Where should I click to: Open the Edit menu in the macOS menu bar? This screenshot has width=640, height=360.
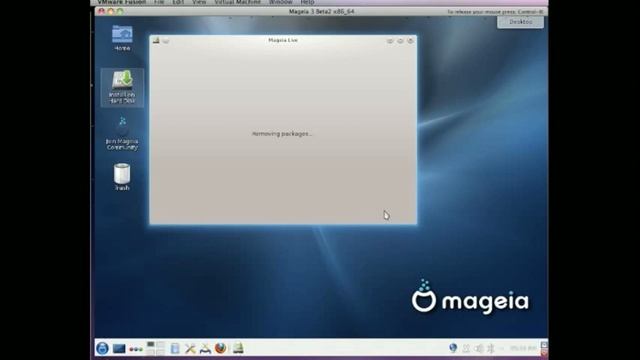coord(178,2)
